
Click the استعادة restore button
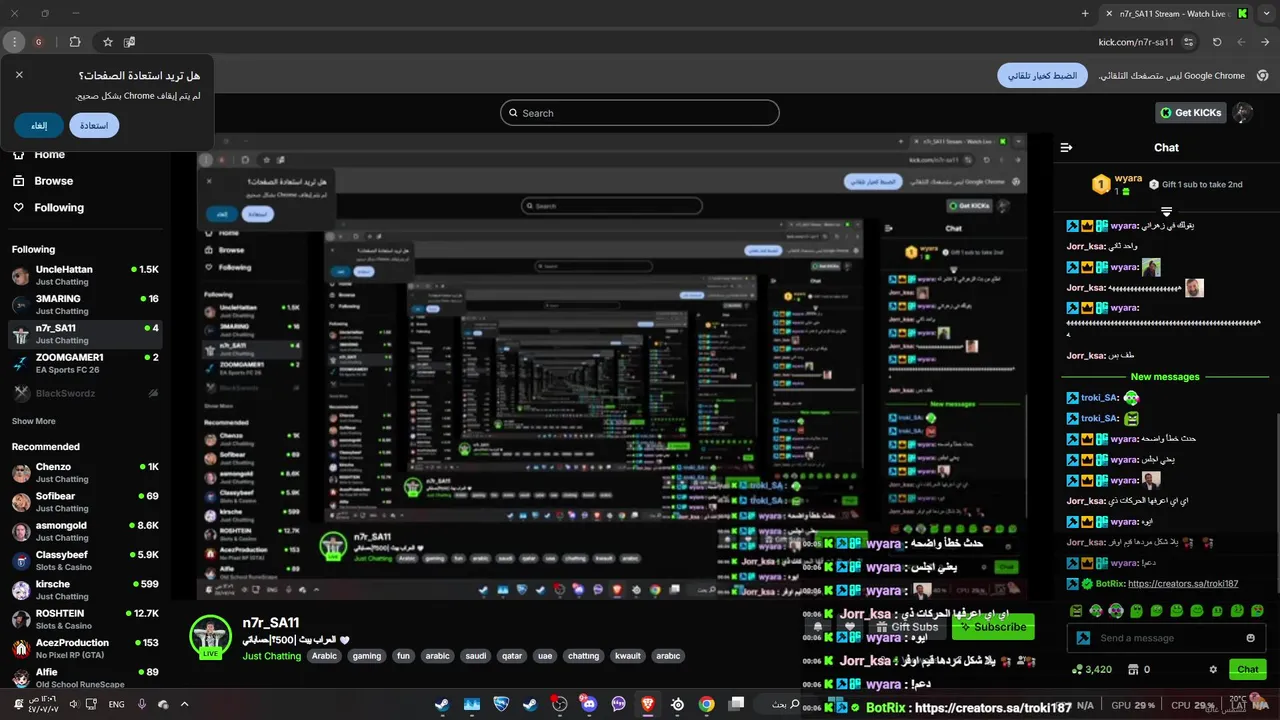click(94, 125)
